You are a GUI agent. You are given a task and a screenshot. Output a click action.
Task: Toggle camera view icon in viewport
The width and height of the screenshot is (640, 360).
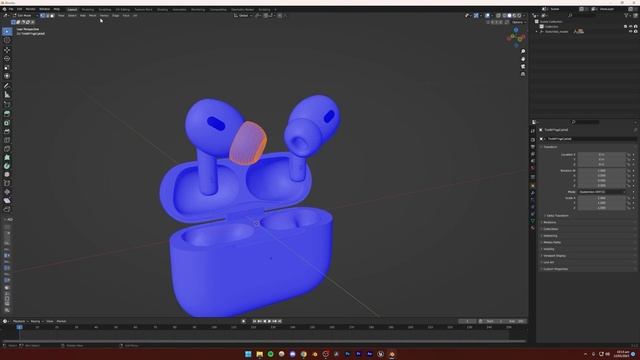[x=523, y=67]
